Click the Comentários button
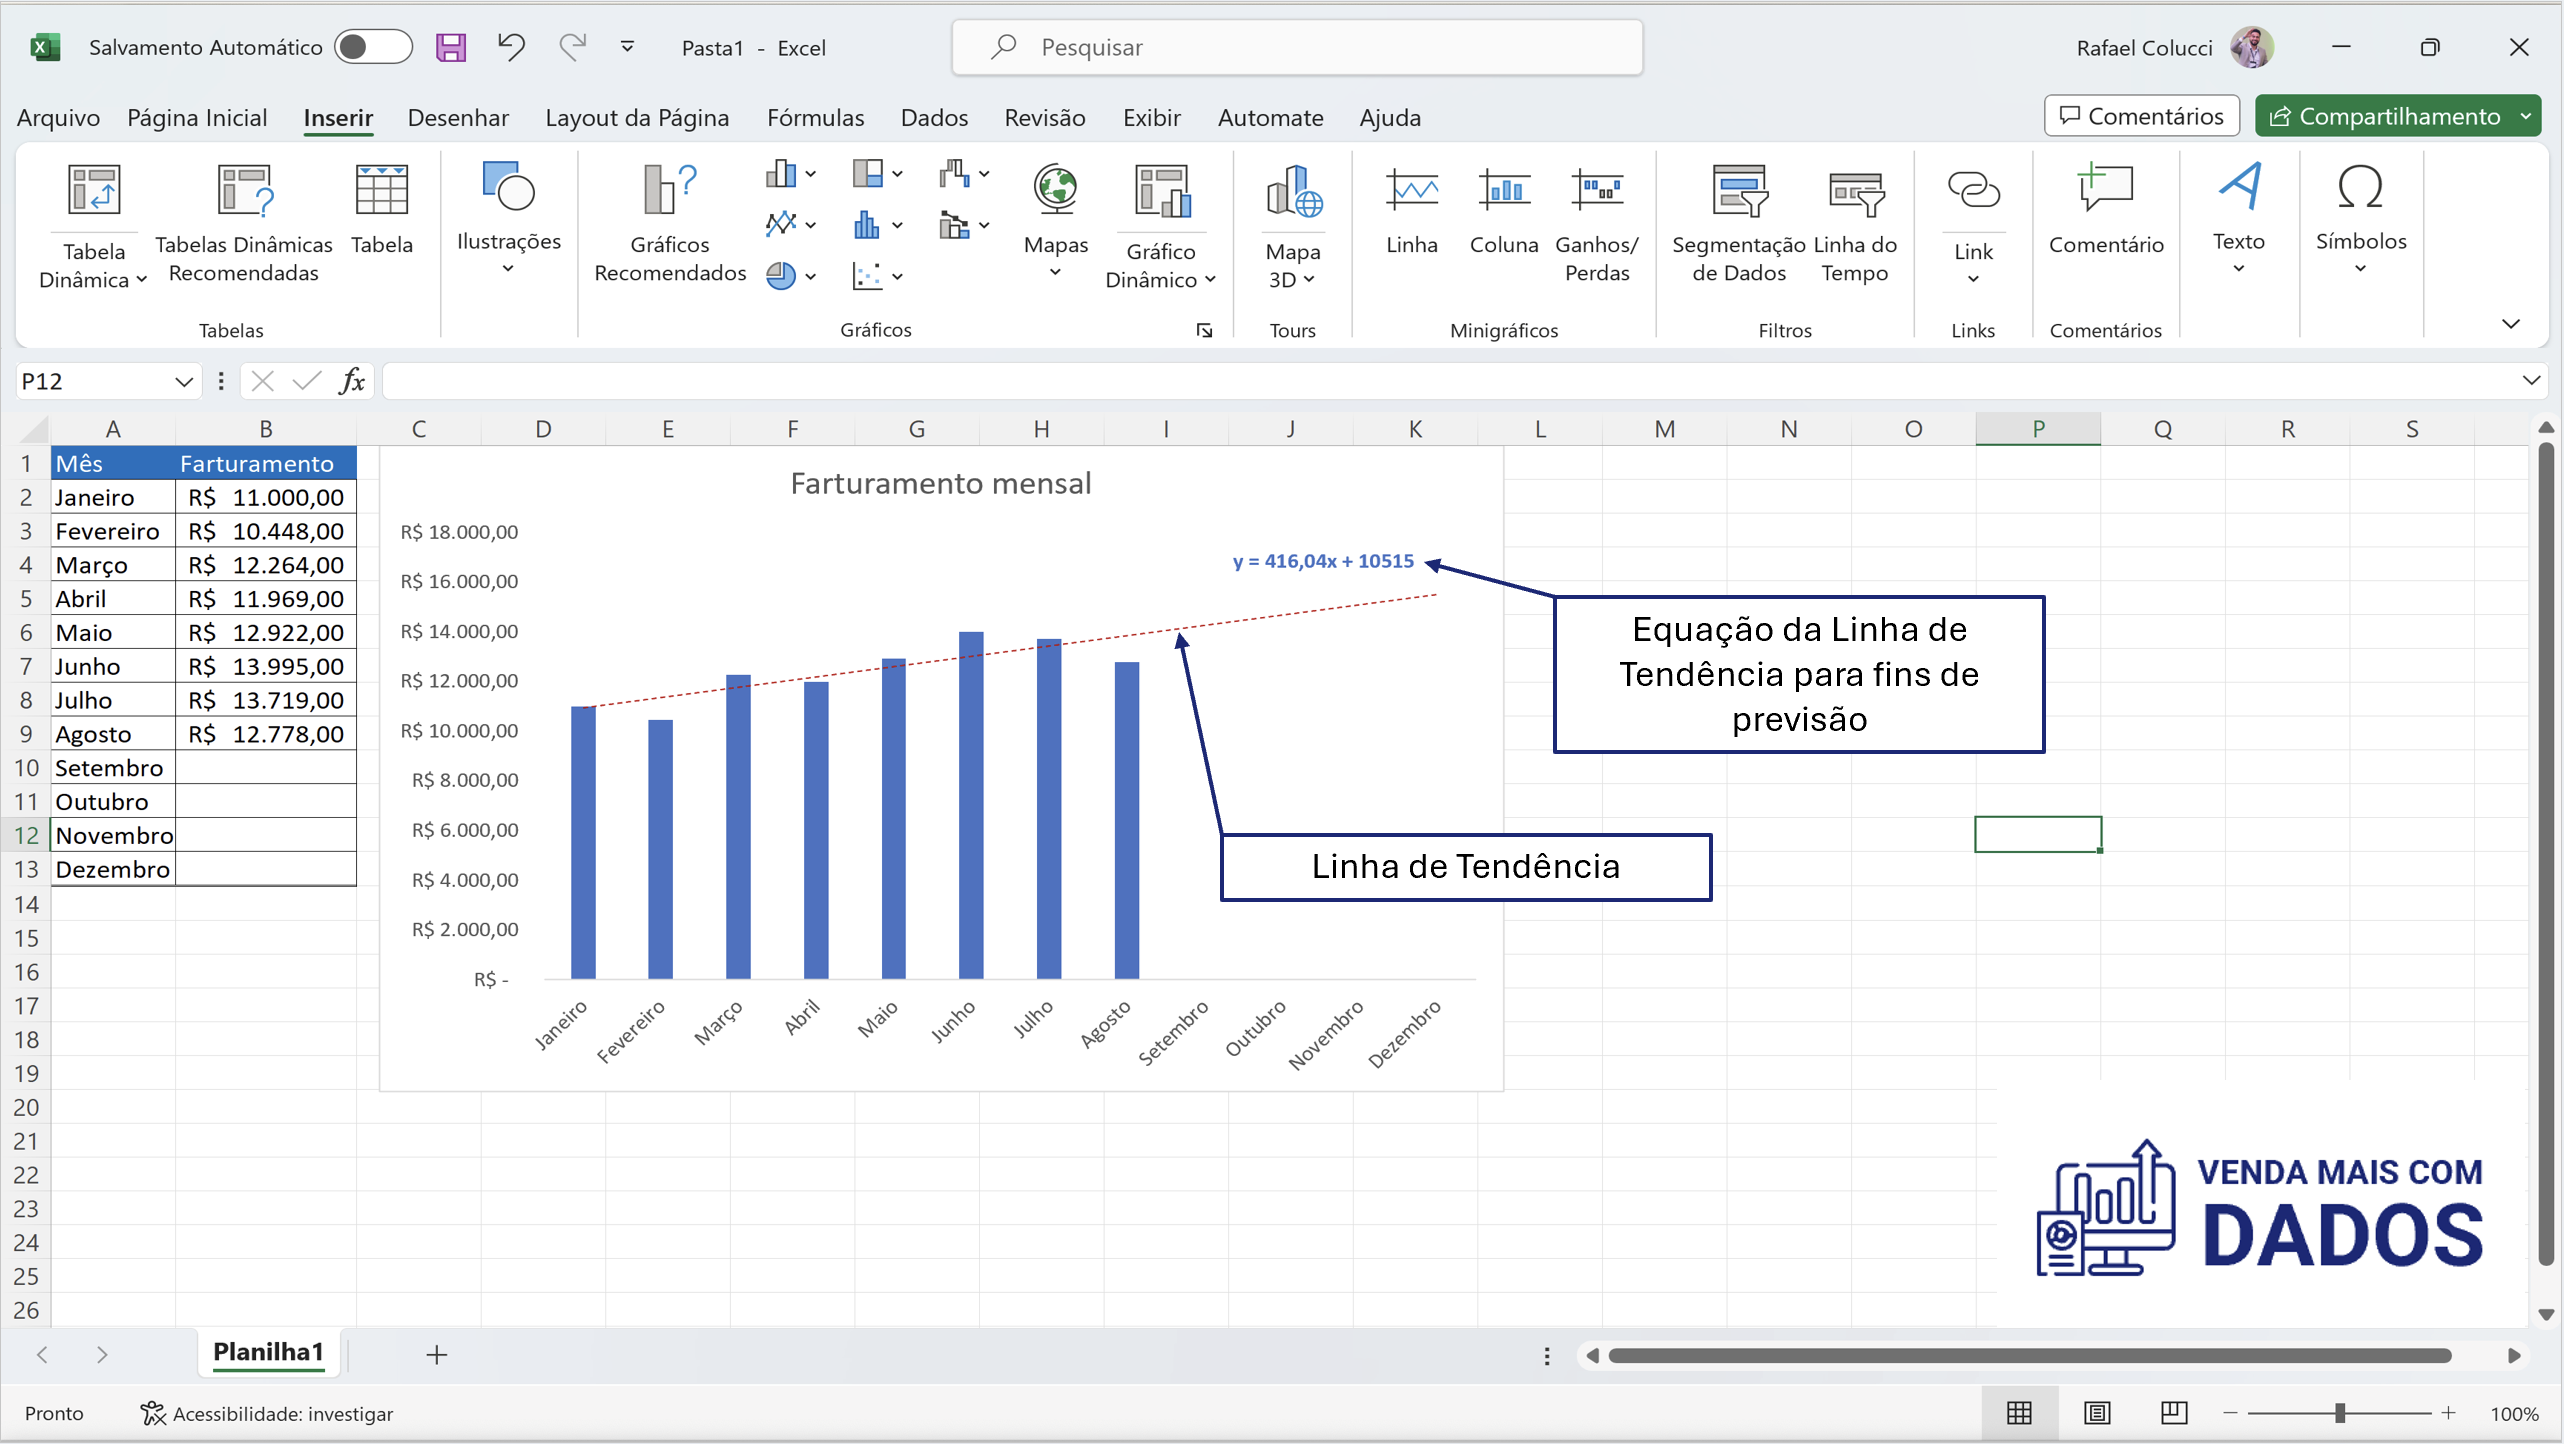The image size is (2564, 1444). [2140, 115]
